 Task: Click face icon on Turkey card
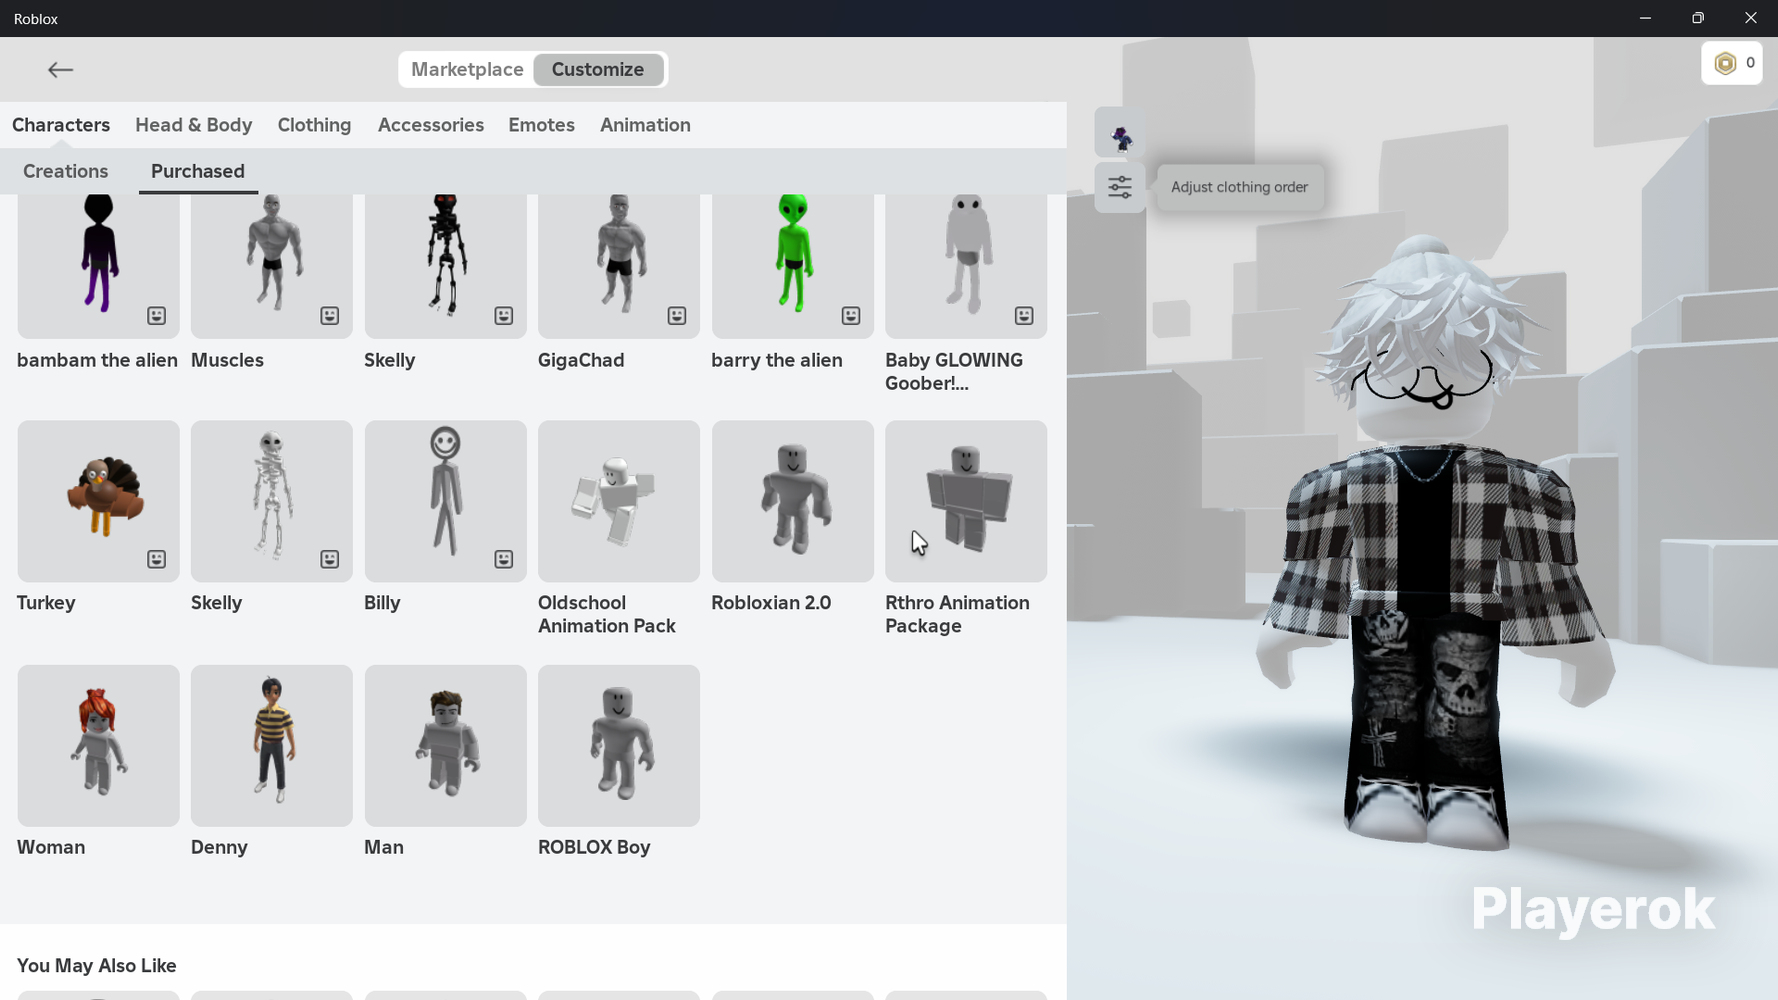157,559
